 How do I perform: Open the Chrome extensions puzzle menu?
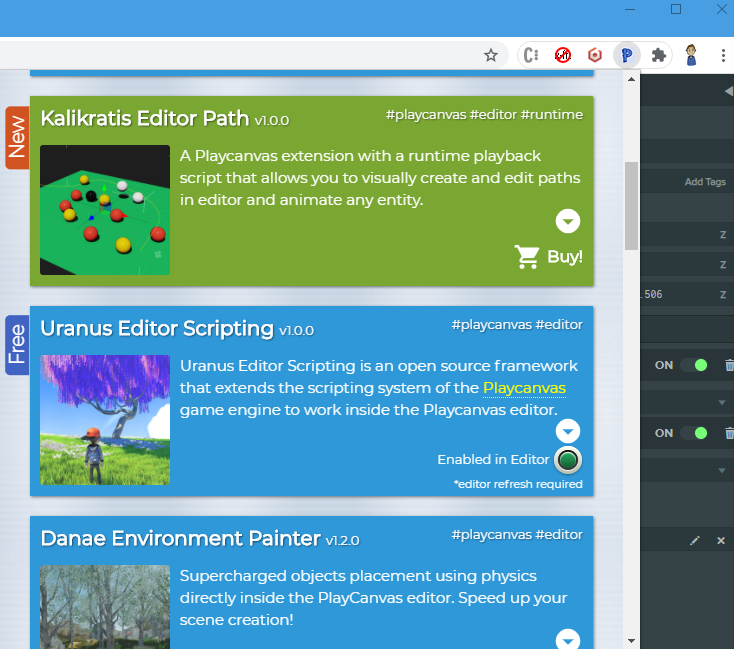click(658, 56)
